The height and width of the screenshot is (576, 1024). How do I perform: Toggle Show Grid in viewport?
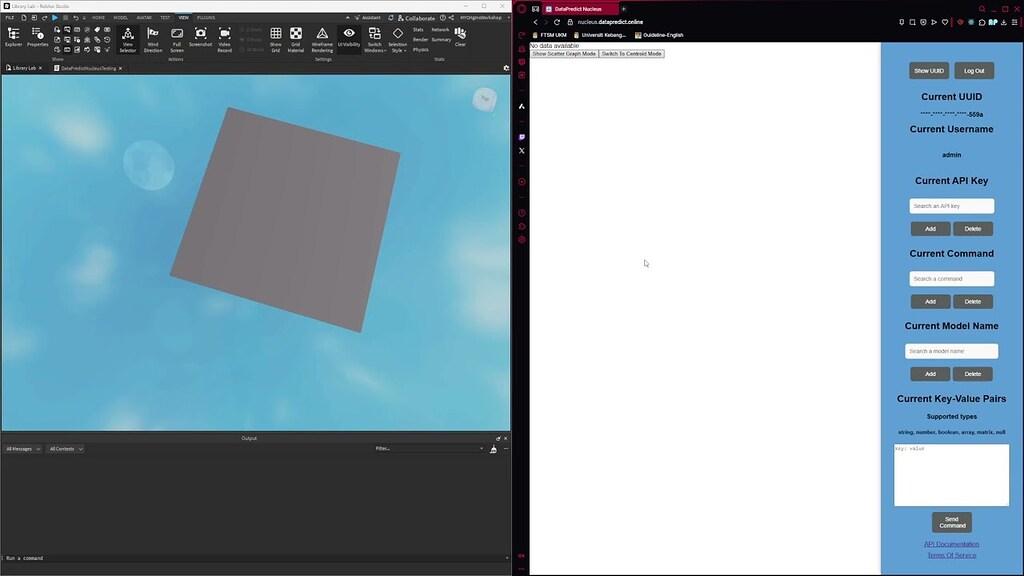point(276,39)
